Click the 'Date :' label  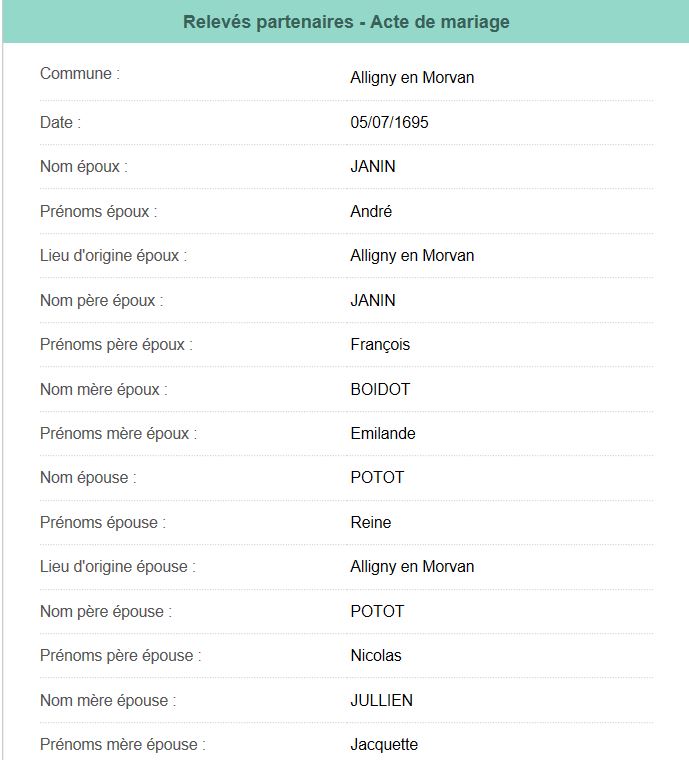point(60,123)
